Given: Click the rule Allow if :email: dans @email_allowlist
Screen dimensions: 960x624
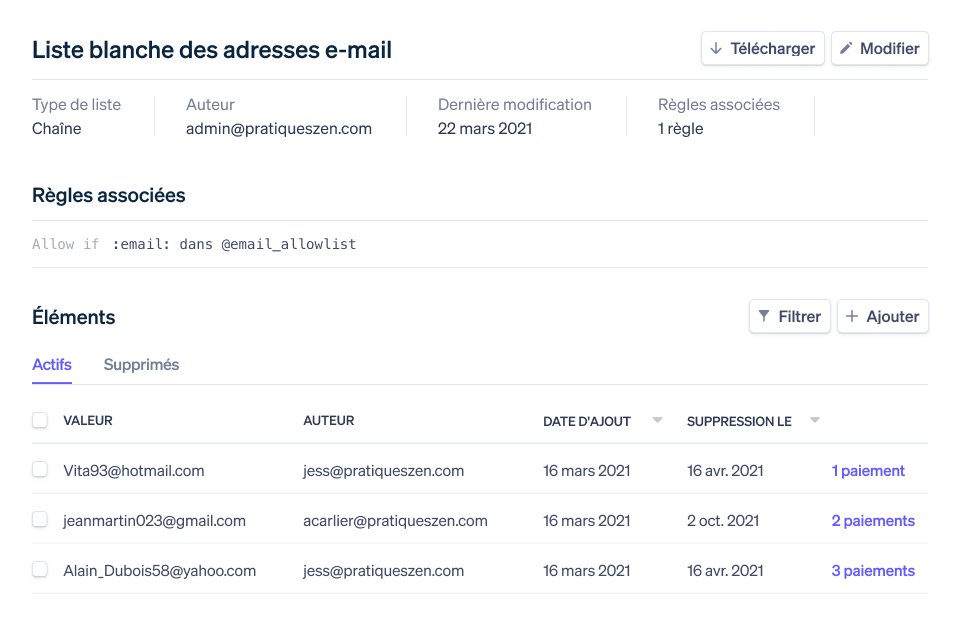Looking at the screenshot, I should coord(194,244).
